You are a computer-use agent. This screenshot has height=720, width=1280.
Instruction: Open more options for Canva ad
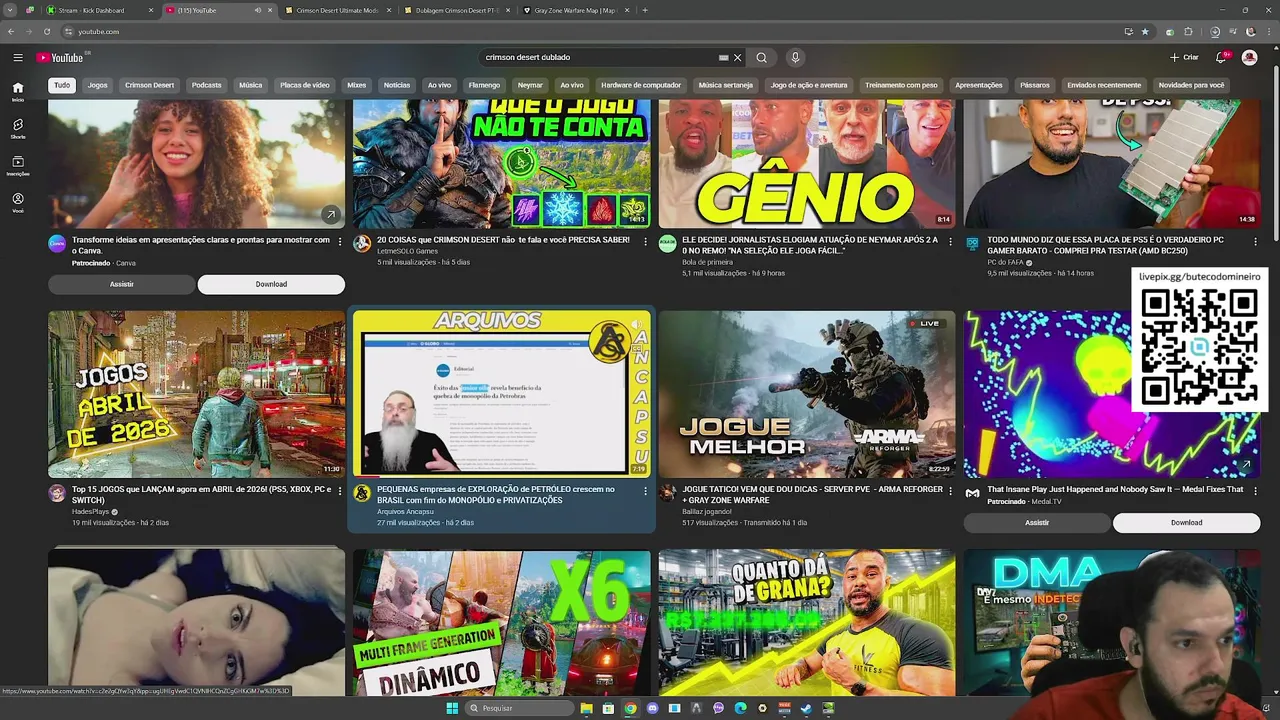coord(340,241)
